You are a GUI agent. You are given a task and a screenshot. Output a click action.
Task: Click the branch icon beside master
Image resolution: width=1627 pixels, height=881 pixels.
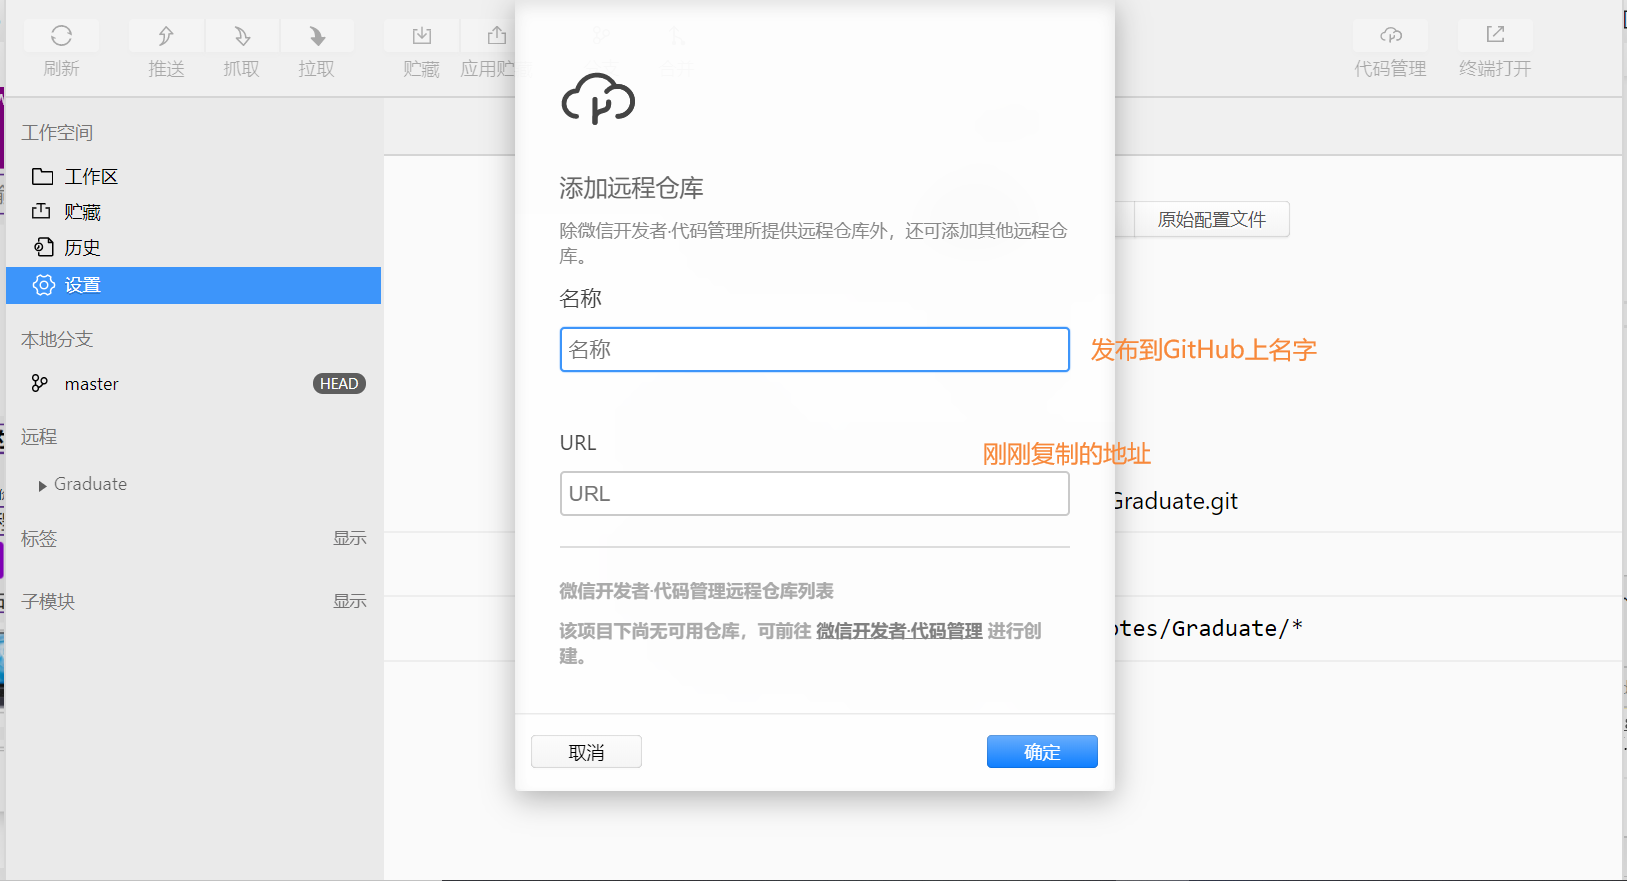click(40, 384)
